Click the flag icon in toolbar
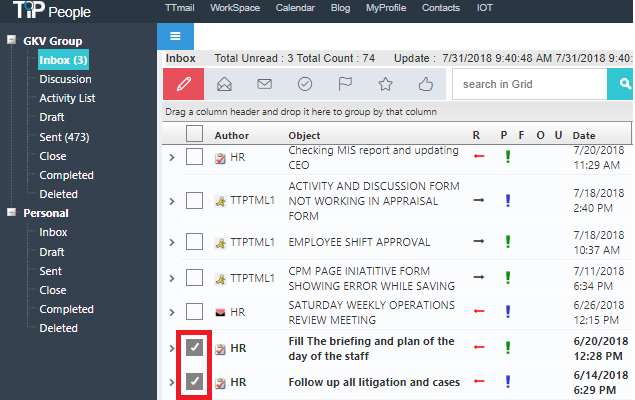Image resolution: width=635 pixels, height=400 pixels. [345, 84]
